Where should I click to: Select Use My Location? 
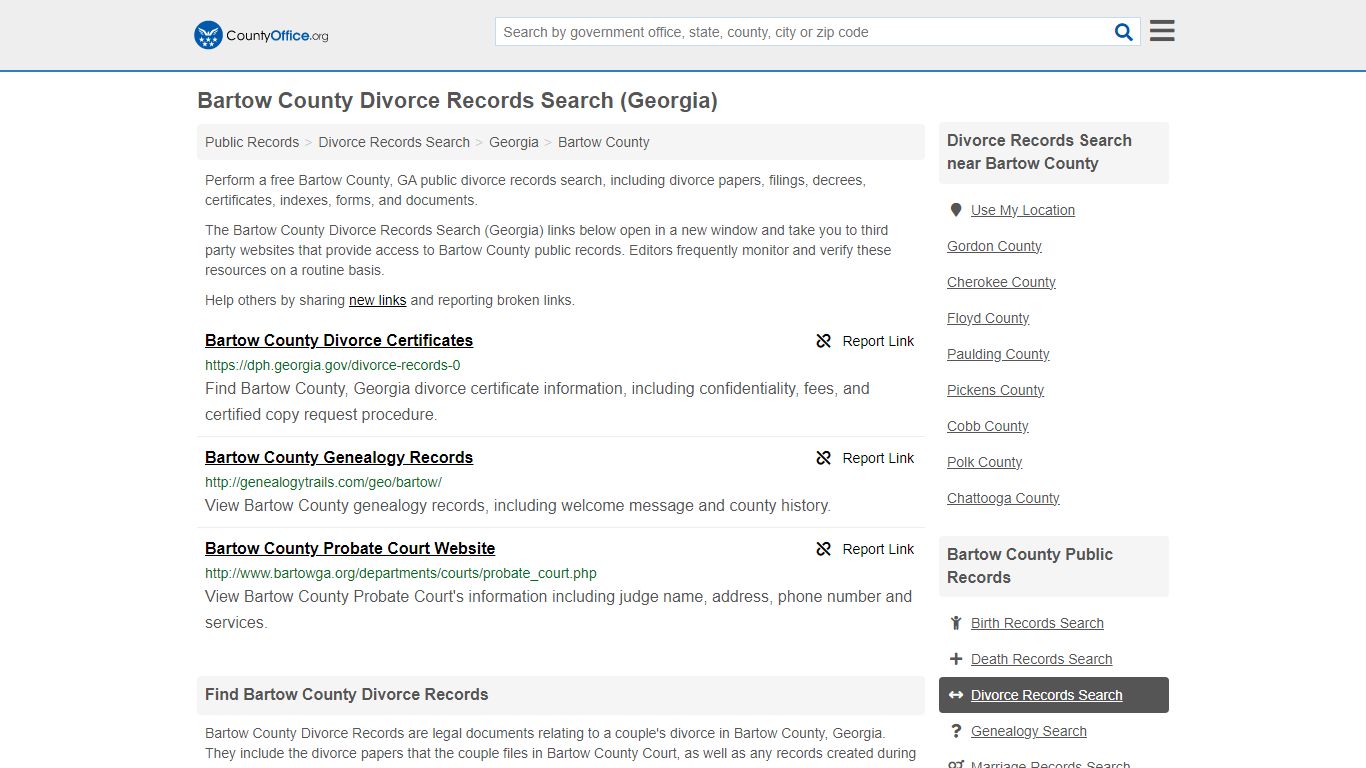pos(1023,210)
